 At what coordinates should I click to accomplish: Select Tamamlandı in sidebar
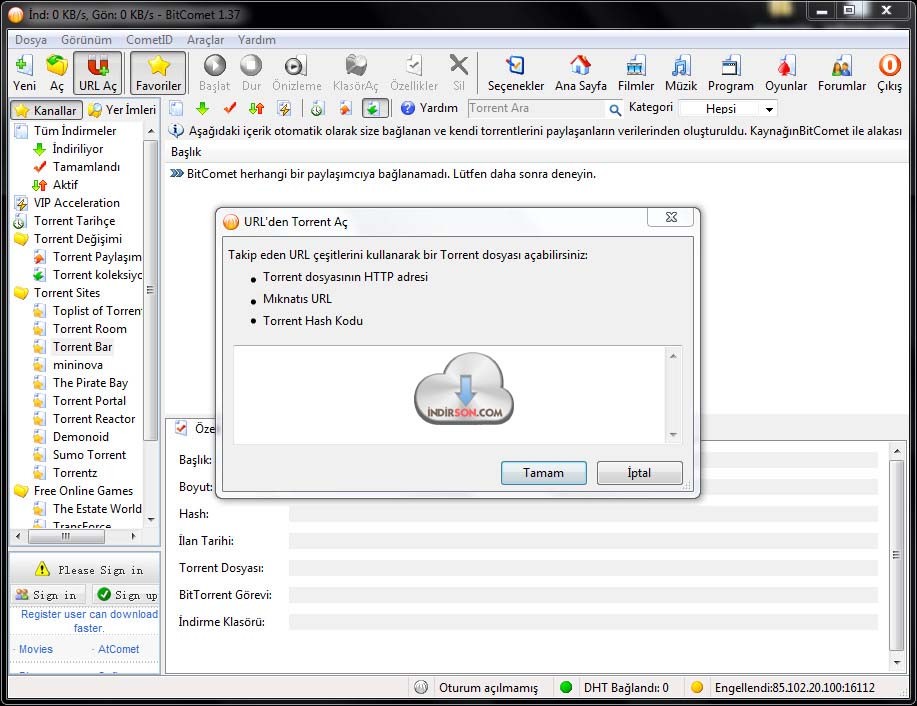[86, 167]
